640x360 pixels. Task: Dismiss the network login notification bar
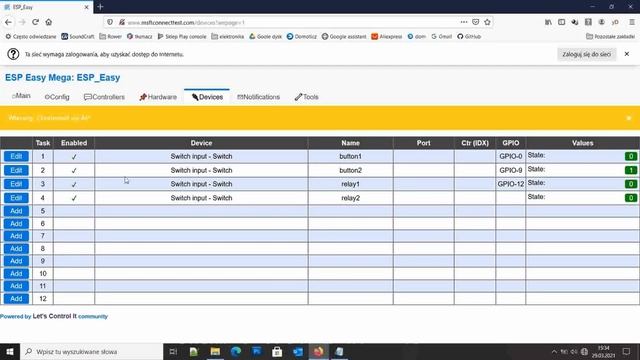(627, 54)
